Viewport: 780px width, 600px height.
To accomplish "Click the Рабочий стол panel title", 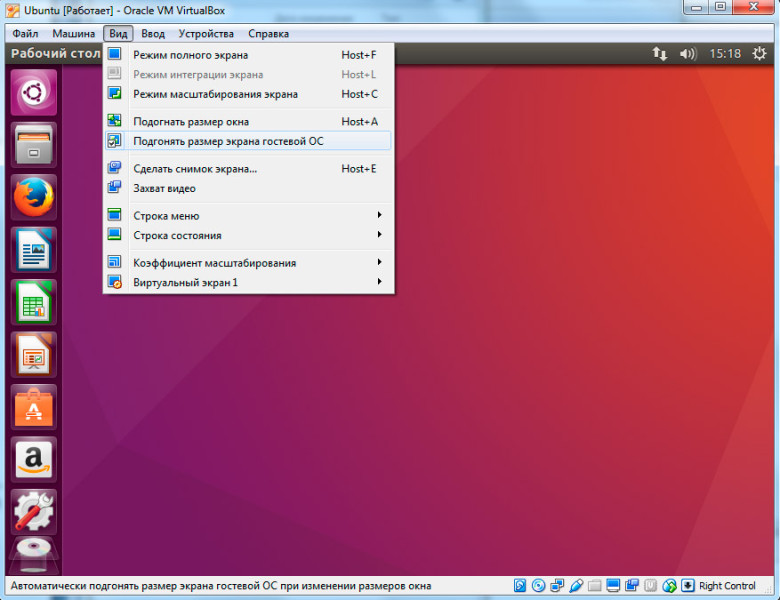I will [x=56, y=54].
